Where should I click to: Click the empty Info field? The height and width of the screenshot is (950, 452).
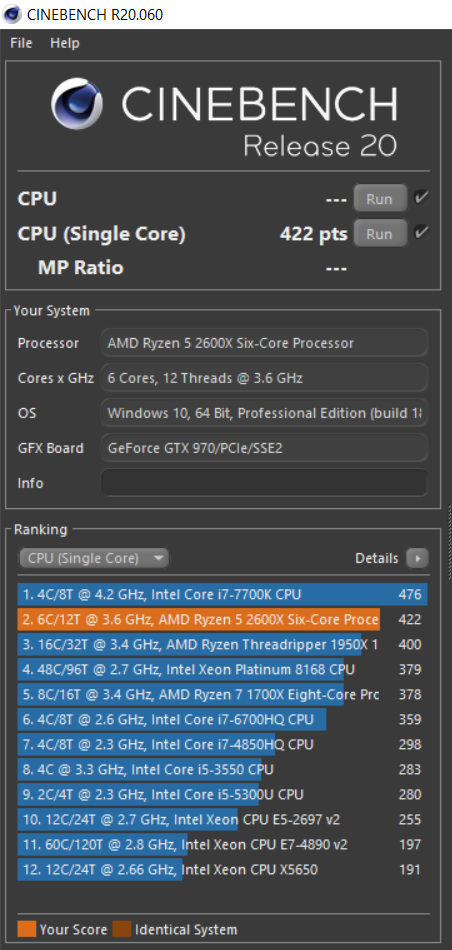264,483
